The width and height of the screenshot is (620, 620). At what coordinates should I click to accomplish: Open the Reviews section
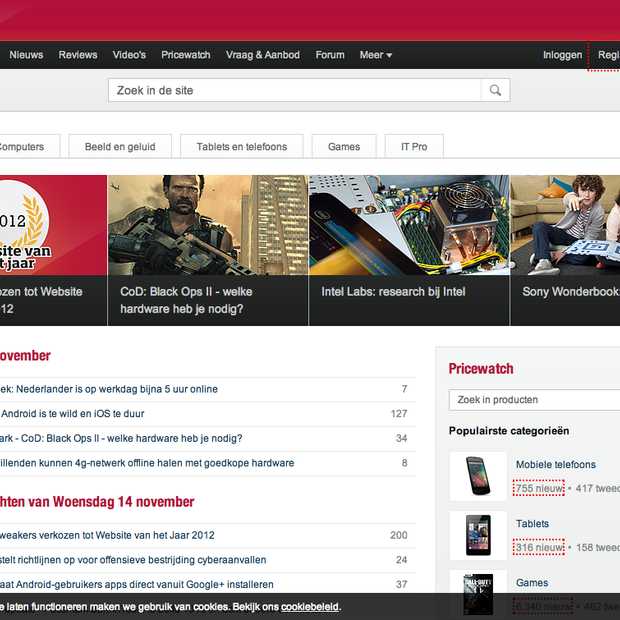78,55
